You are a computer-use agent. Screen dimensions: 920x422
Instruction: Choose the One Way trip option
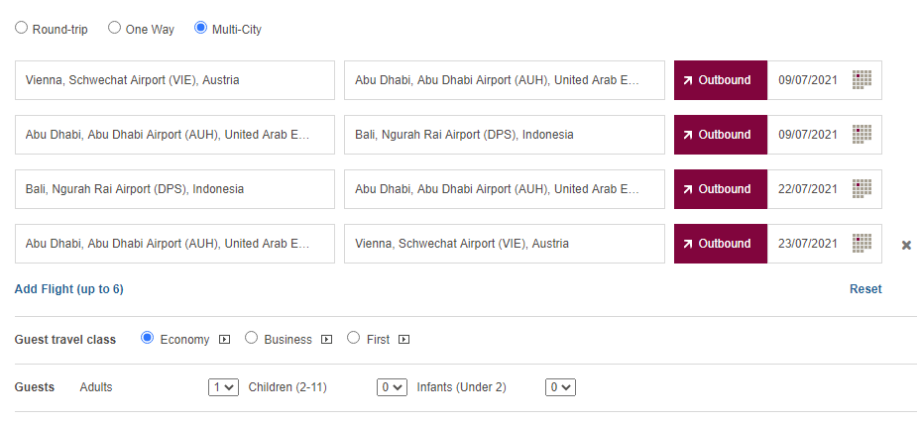click(x=114, y=29)
